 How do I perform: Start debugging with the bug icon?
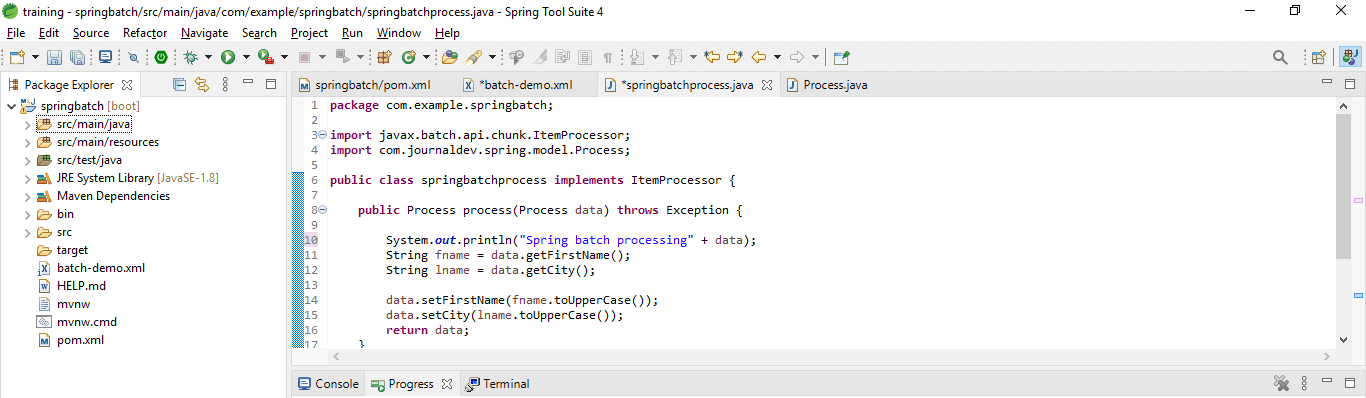(190, 57)
